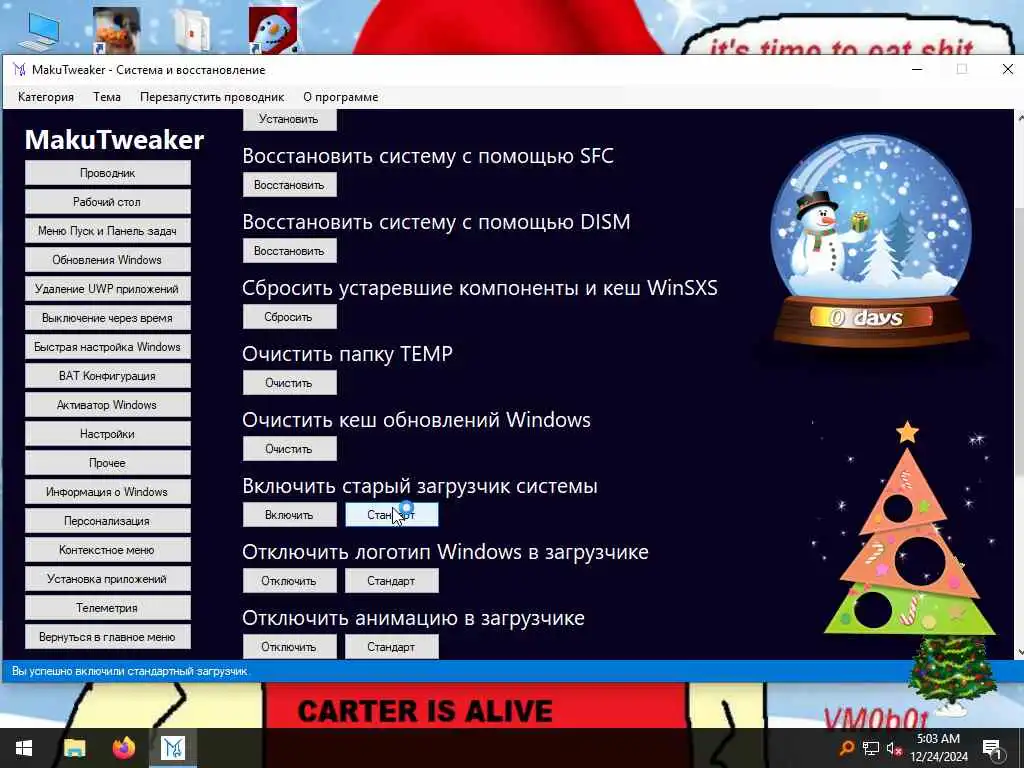The height and width of the screenshot is (768, 1024).
Task: Click Очистить under кеш обновлений Windows
Action: tap(289, 449)
